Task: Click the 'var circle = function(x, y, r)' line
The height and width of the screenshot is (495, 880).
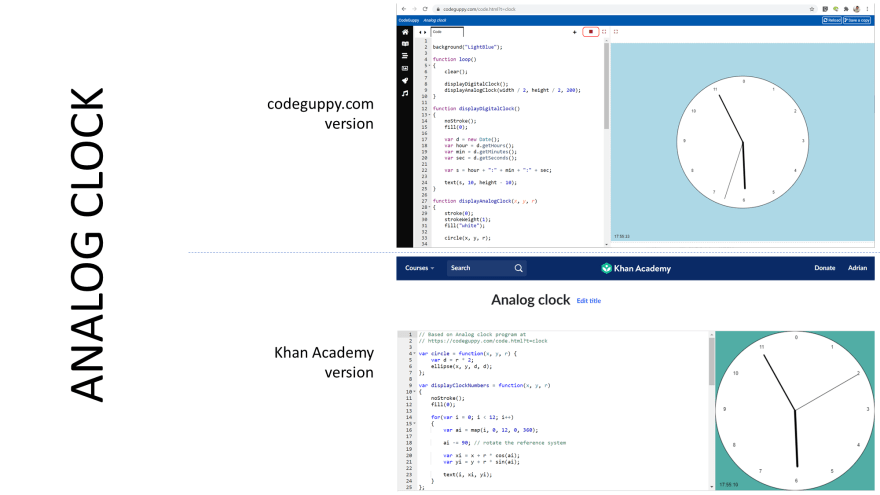Action: [468, 354]
